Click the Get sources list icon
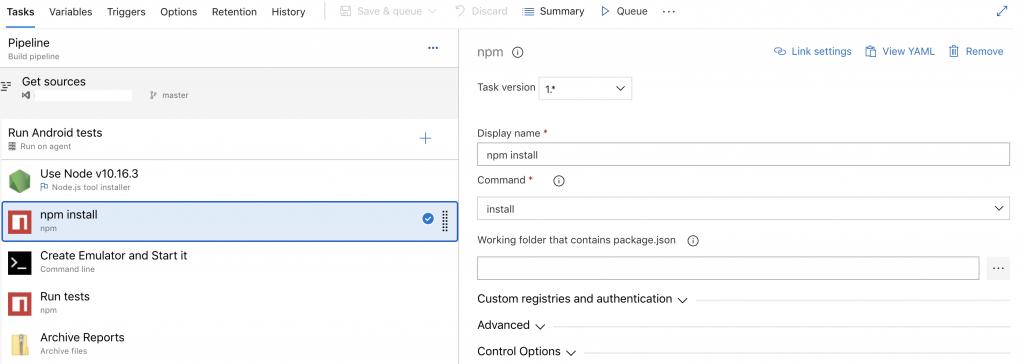The height and width of the screenshot is (364, 1024). pos(7,86)
